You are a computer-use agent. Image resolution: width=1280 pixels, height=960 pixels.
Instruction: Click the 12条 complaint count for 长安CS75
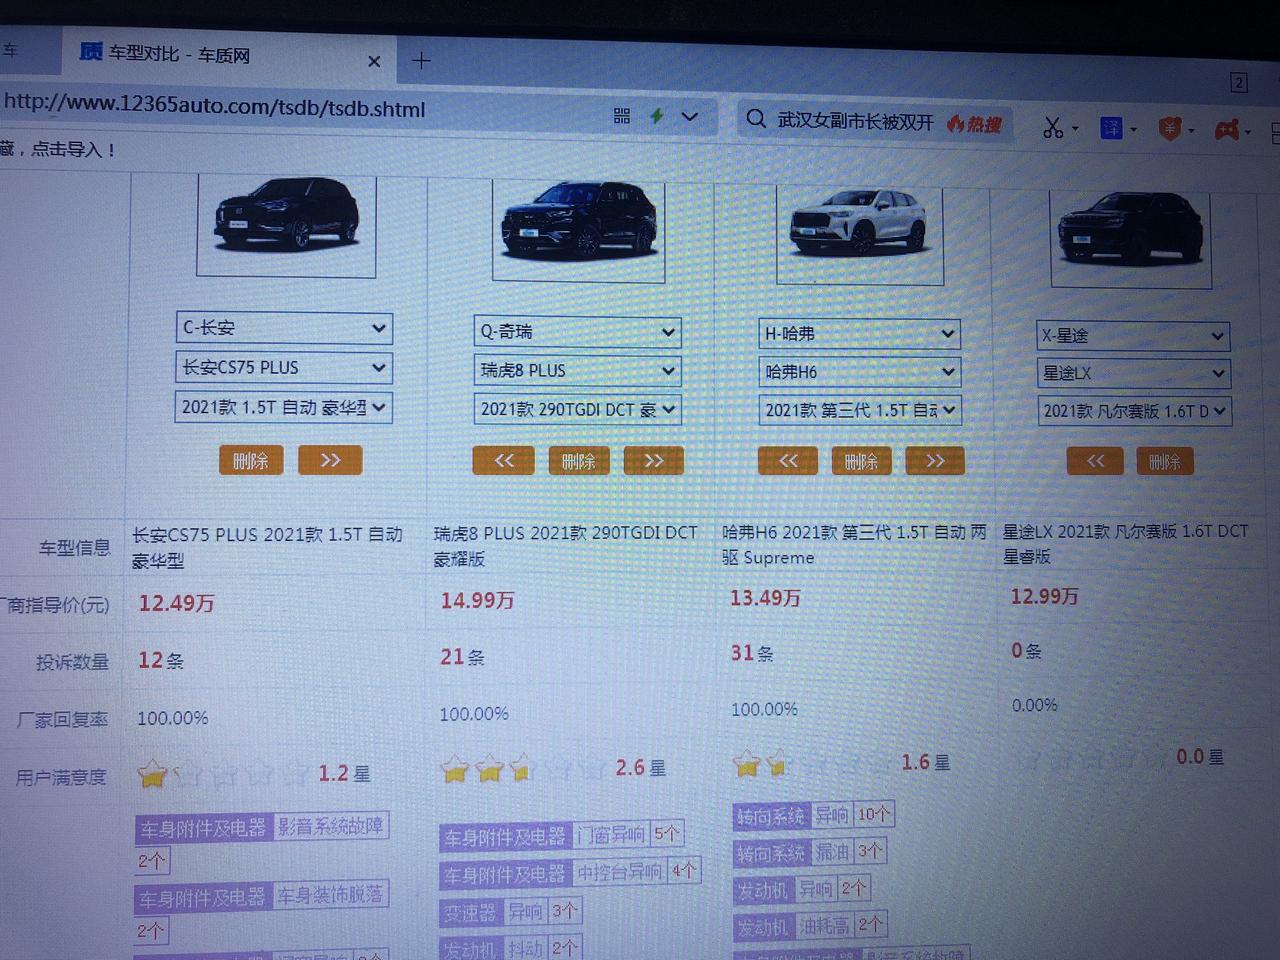click(161, 661)
